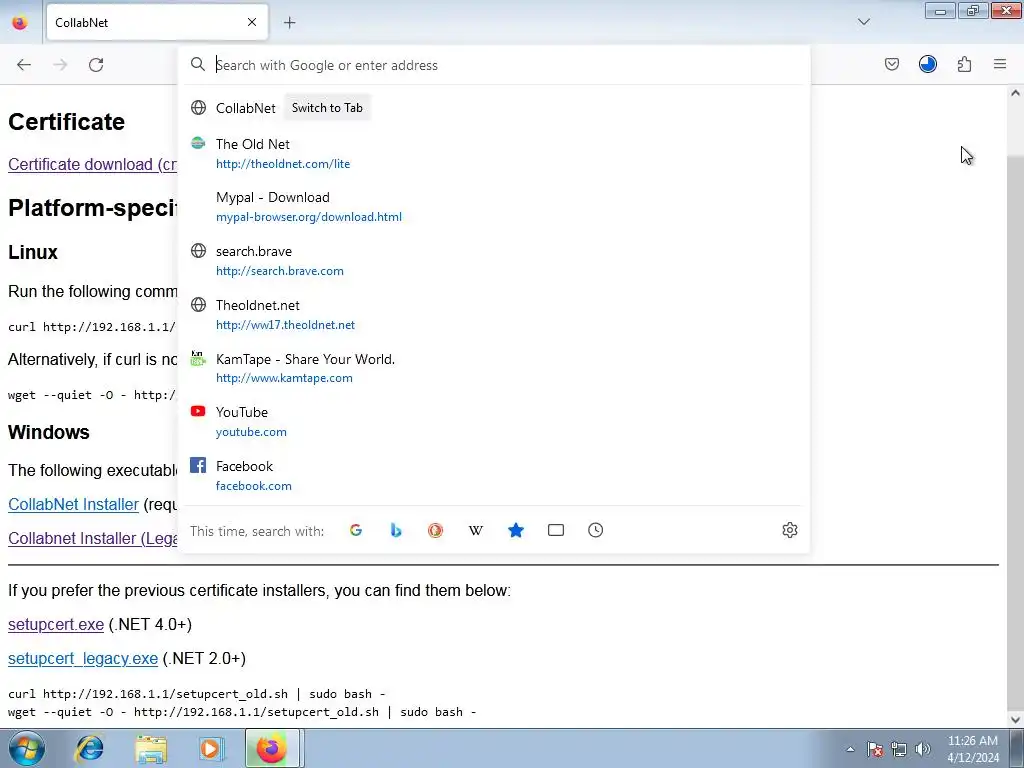The height and width of the screenshot is (768, 1024).
Task: Select the Facebook suggestion
Action: (494, 475)
